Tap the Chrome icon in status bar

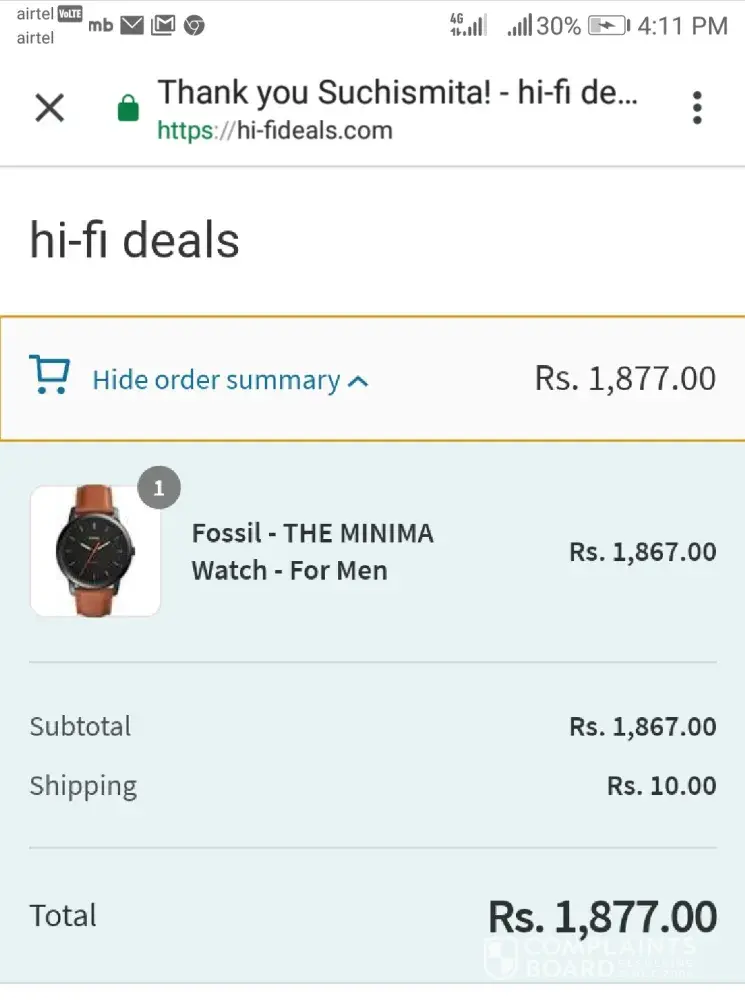194,26
